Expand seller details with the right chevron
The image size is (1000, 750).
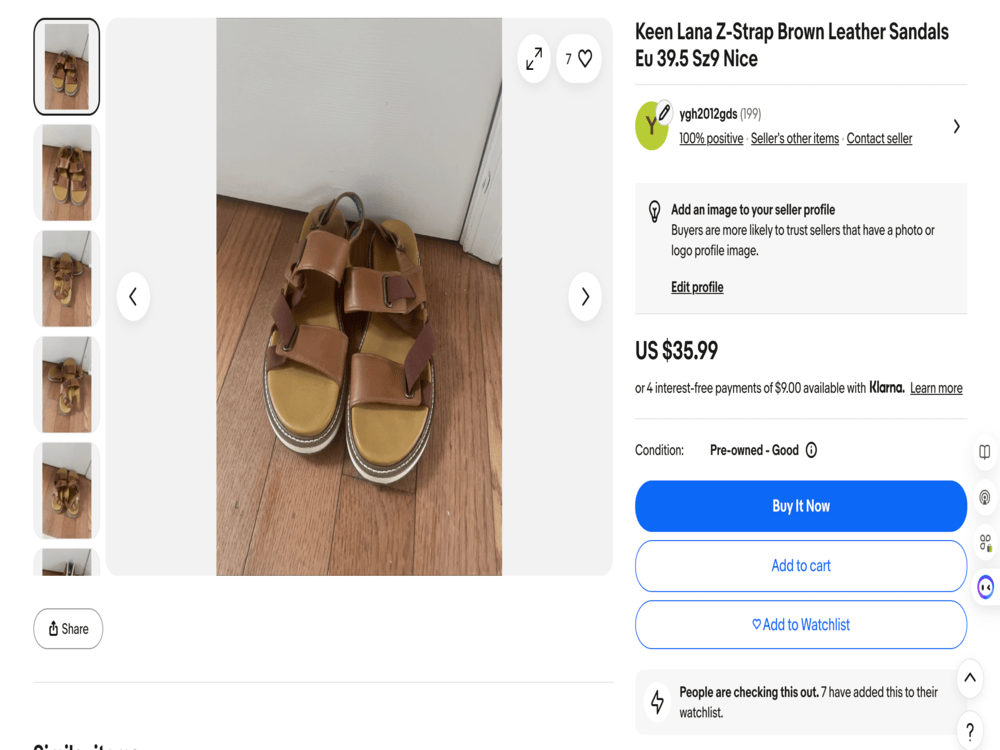(957, 126)
